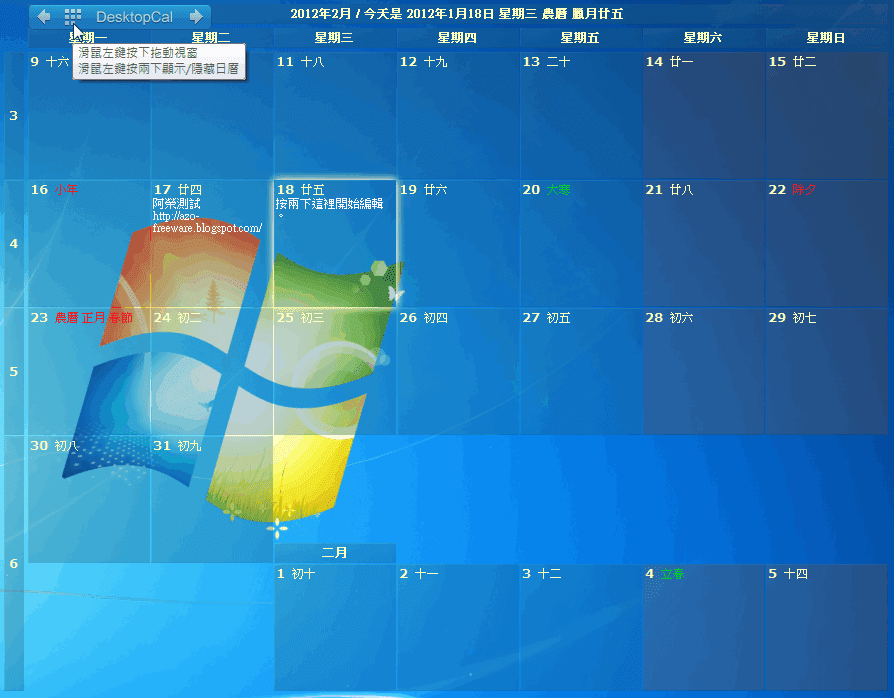The image size is (894, 698).
Task: Select the day cell for 28 初六
Action: [704, 372]
